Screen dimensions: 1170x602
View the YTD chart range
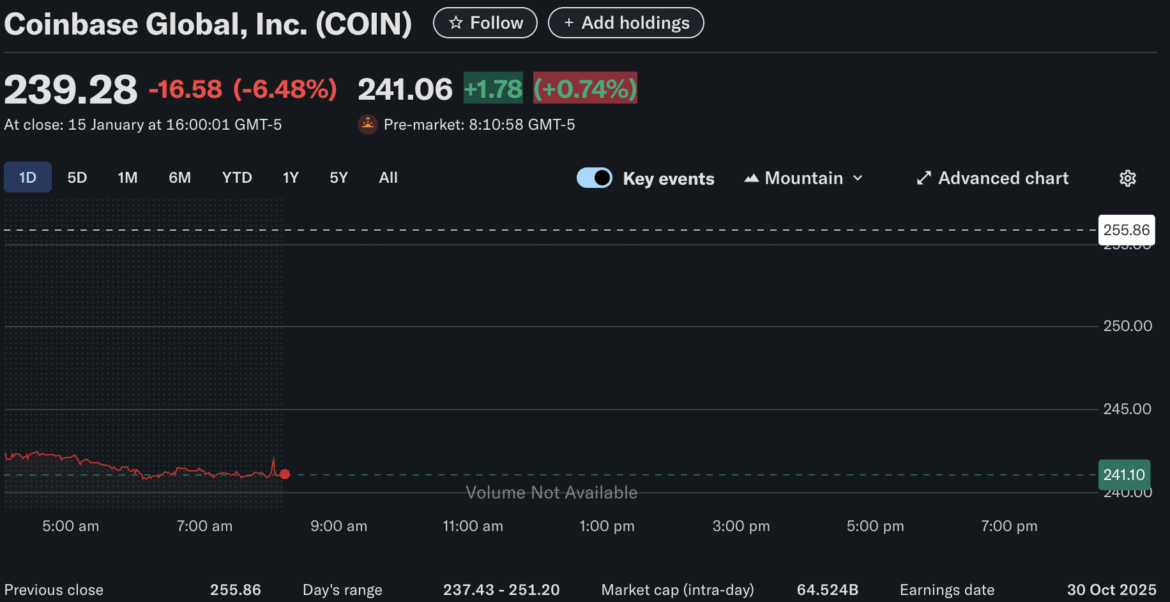[x=237, y=178]
